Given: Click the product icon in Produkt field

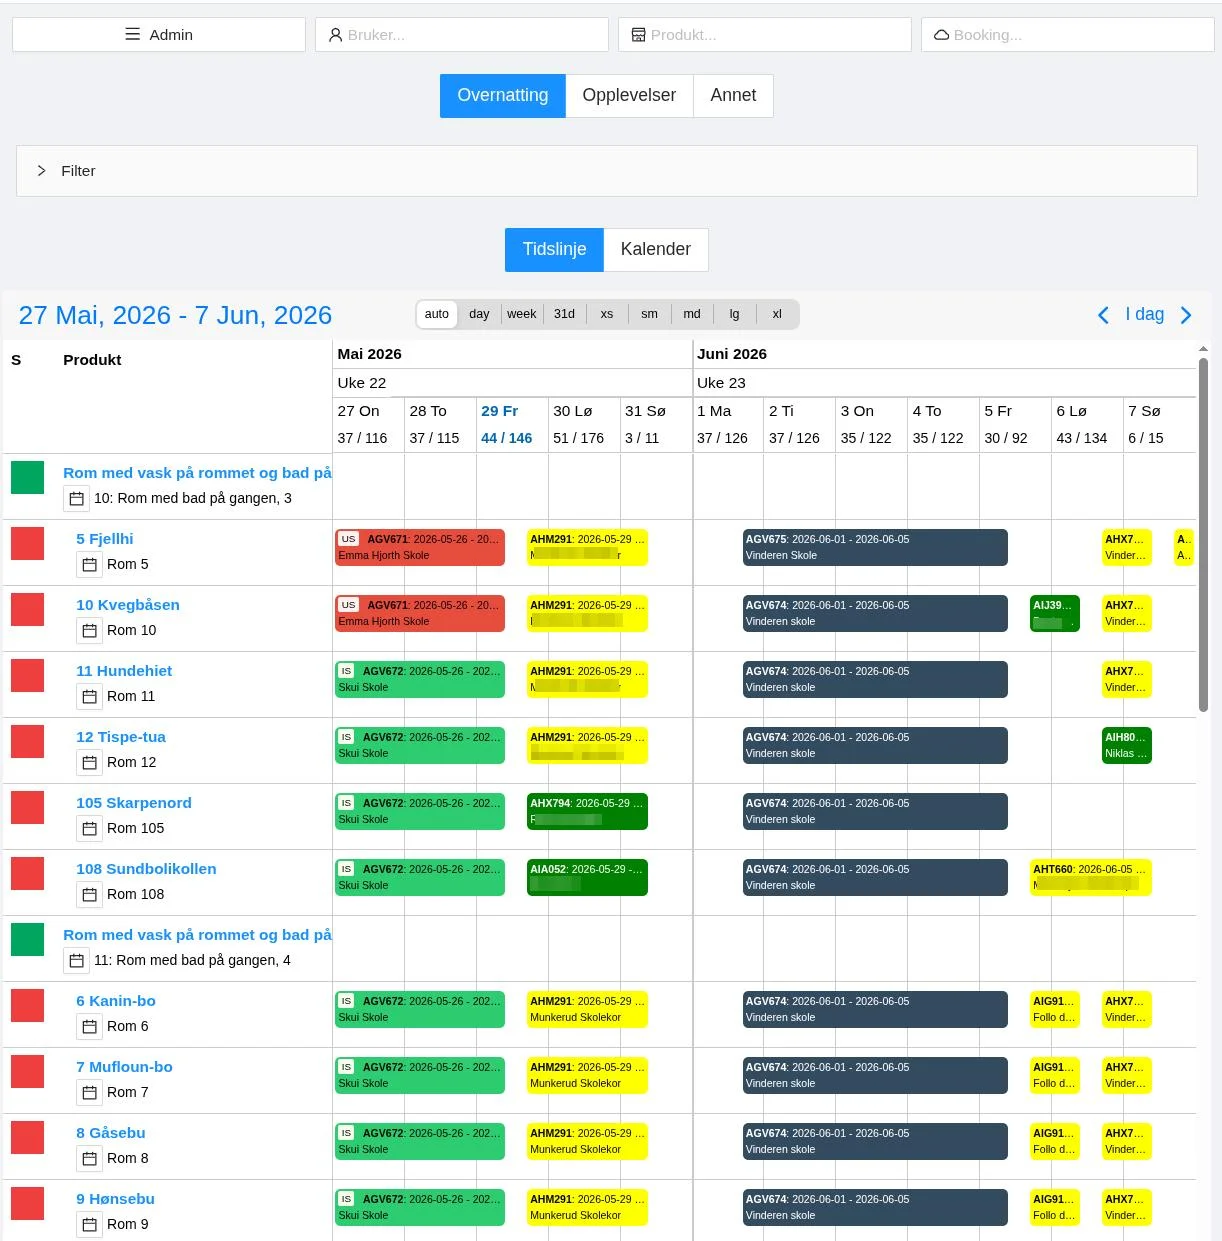Looking at the screenshot, I should pyautogui.click(x=638, y=35).
